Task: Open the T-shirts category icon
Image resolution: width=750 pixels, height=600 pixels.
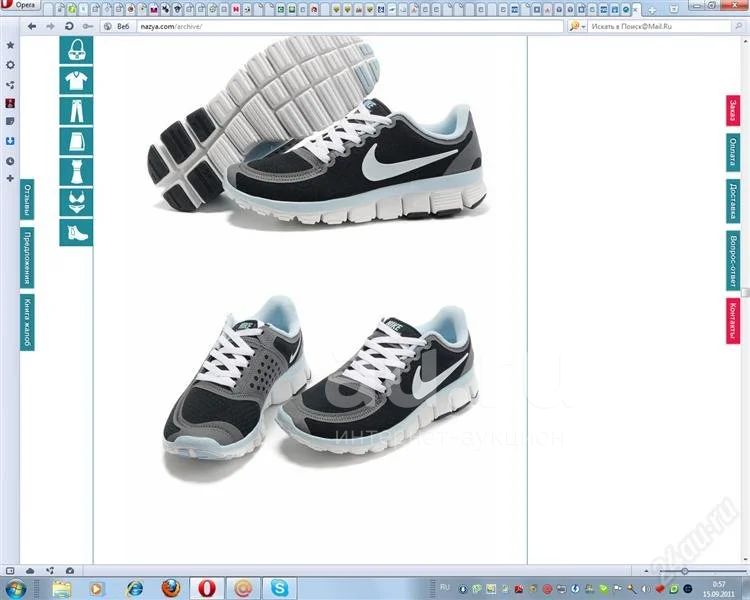Action: coord(76,80)
